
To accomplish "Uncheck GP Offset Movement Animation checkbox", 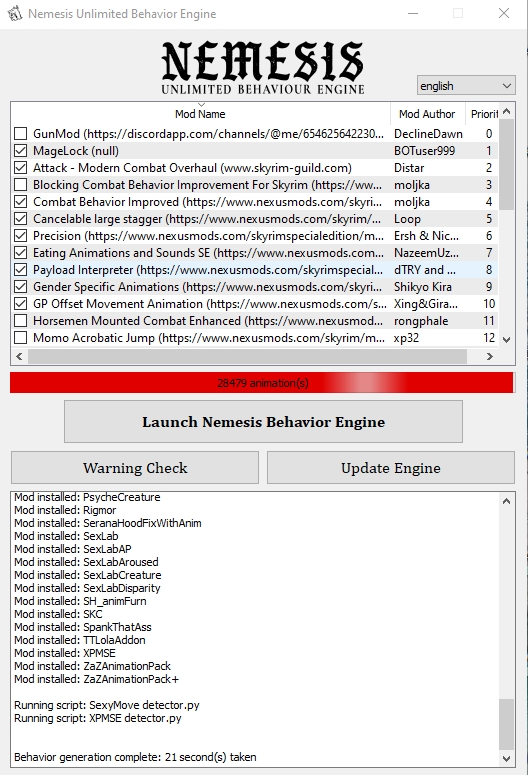I will click(20, 303).
